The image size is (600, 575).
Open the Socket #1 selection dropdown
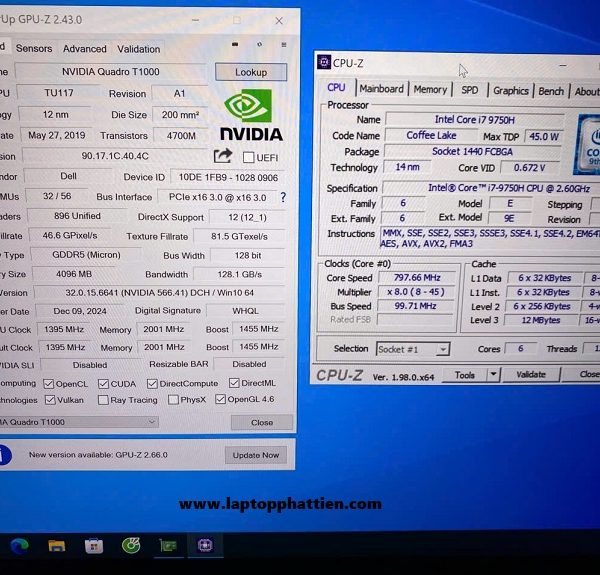413,349
